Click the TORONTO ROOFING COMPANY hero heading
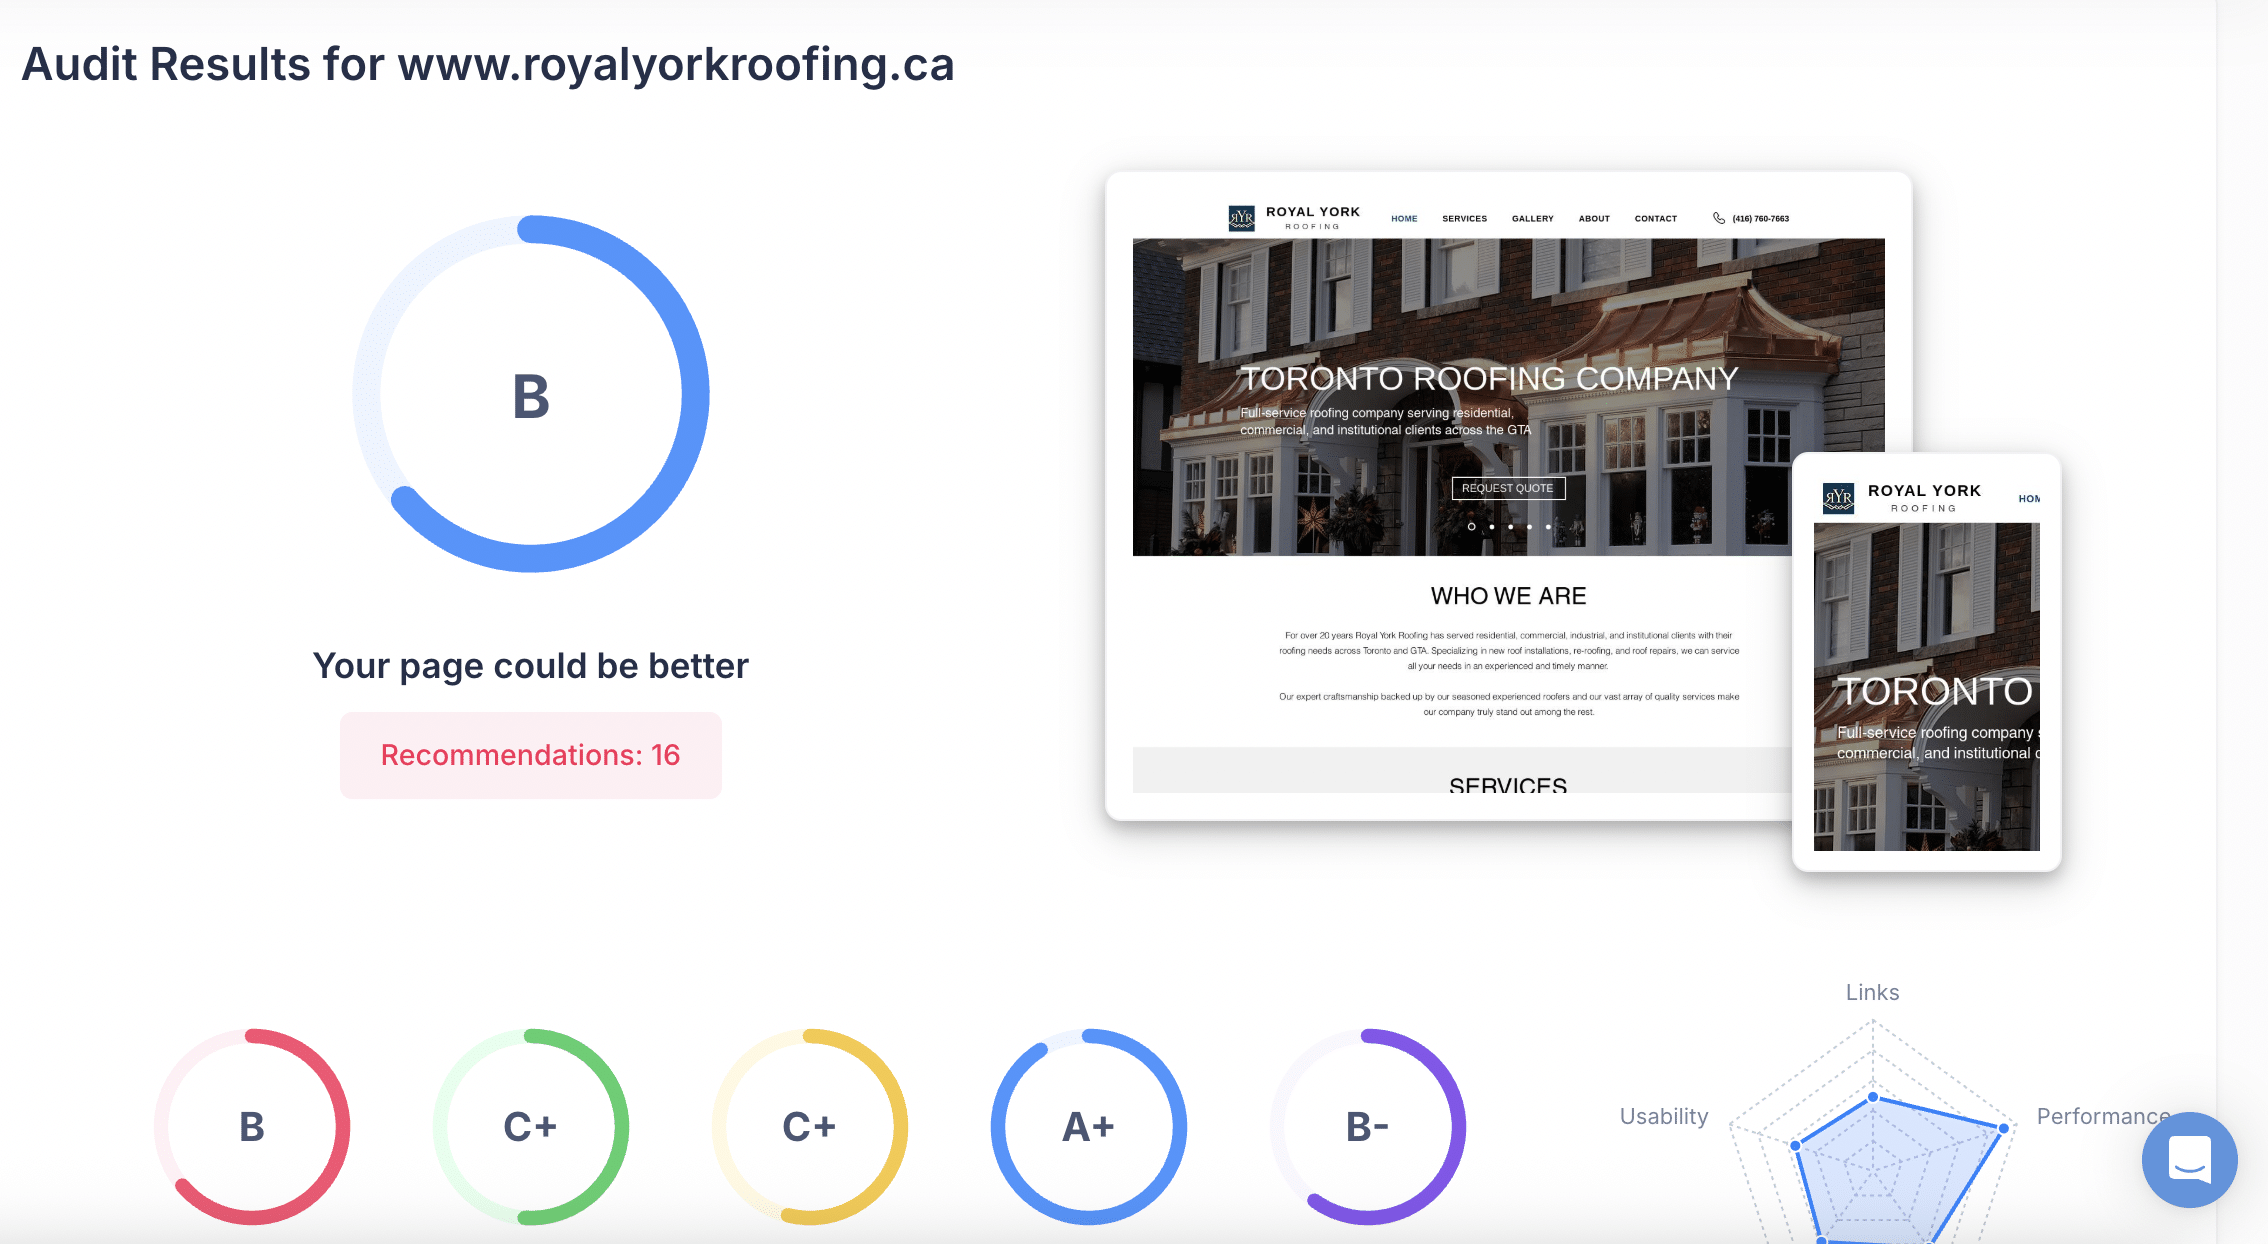 [x=1489, y=378]
